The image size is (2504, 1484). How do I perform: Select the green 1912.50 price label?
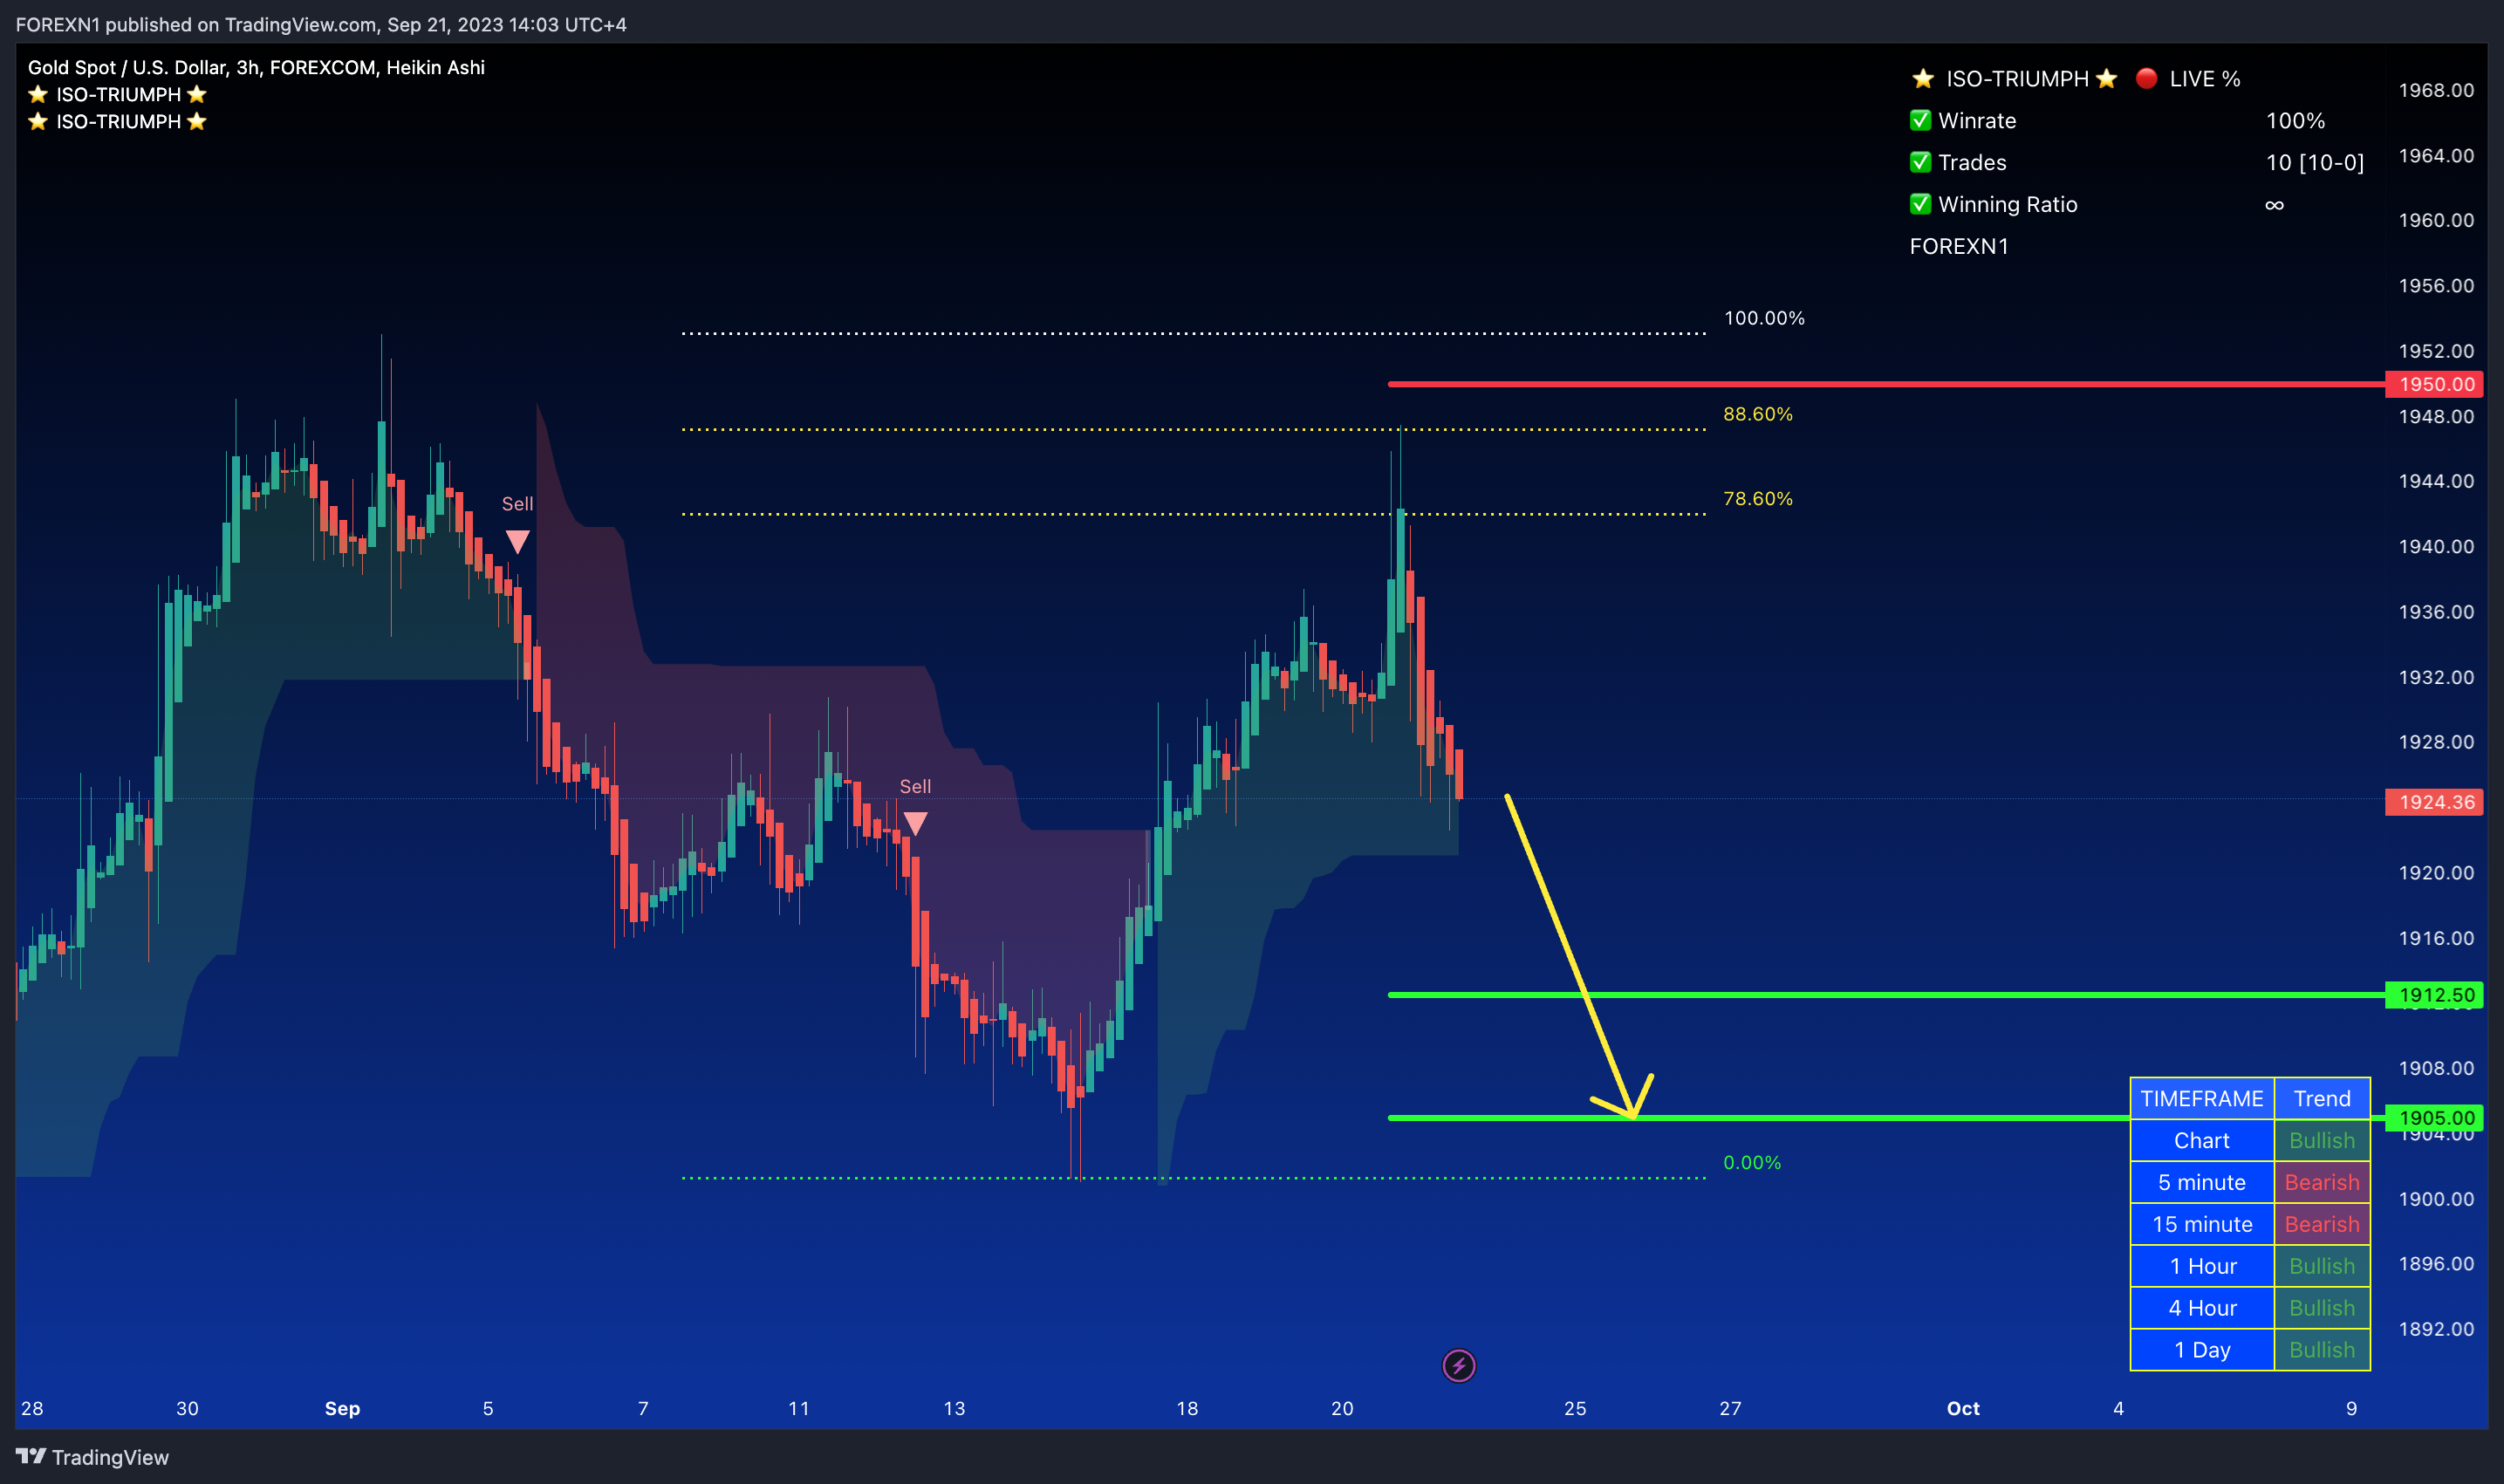click(2434, 995)
